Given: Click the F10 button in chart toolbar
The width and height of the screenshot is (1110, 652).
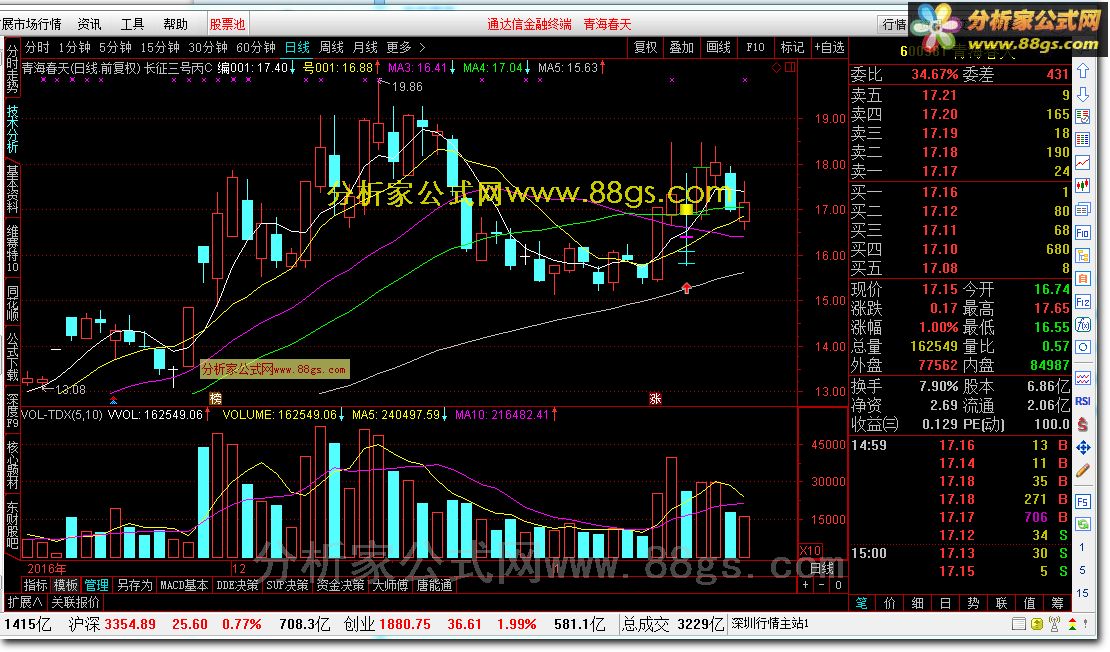Looking at the screenshot, I should (755, 47).
